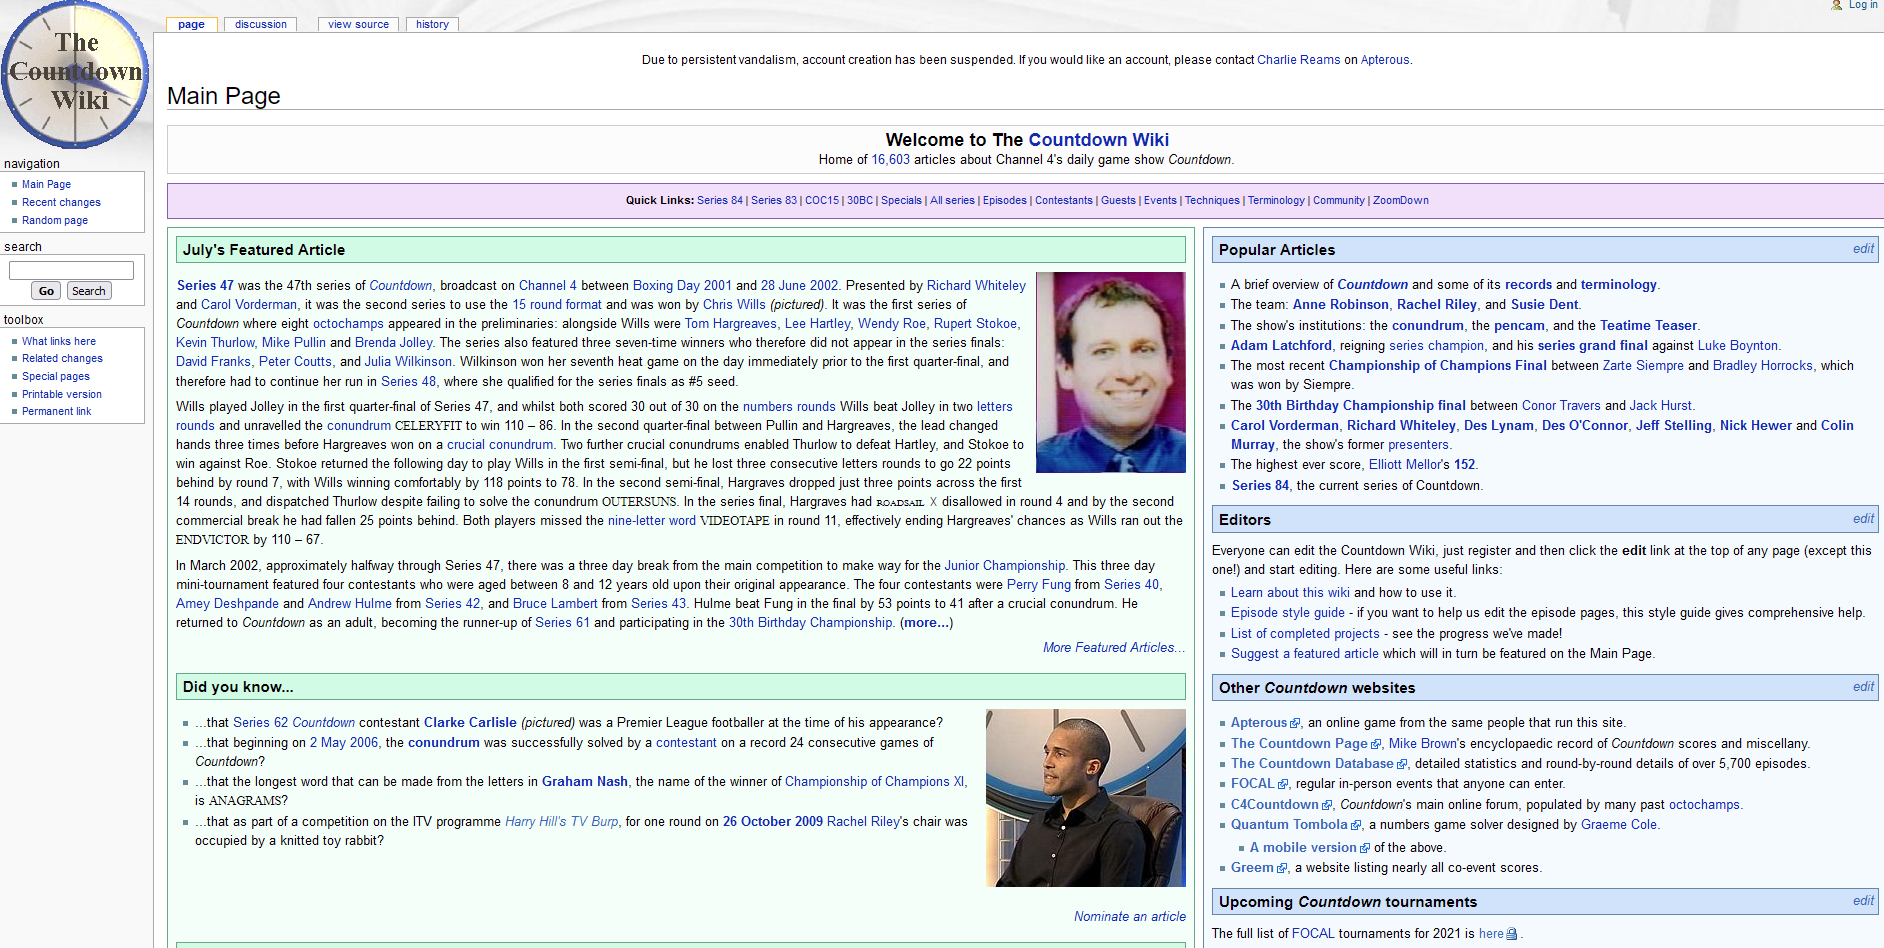Open More Featured Articles link
Screen dimensions: 1884x948
pos(1113,648)
